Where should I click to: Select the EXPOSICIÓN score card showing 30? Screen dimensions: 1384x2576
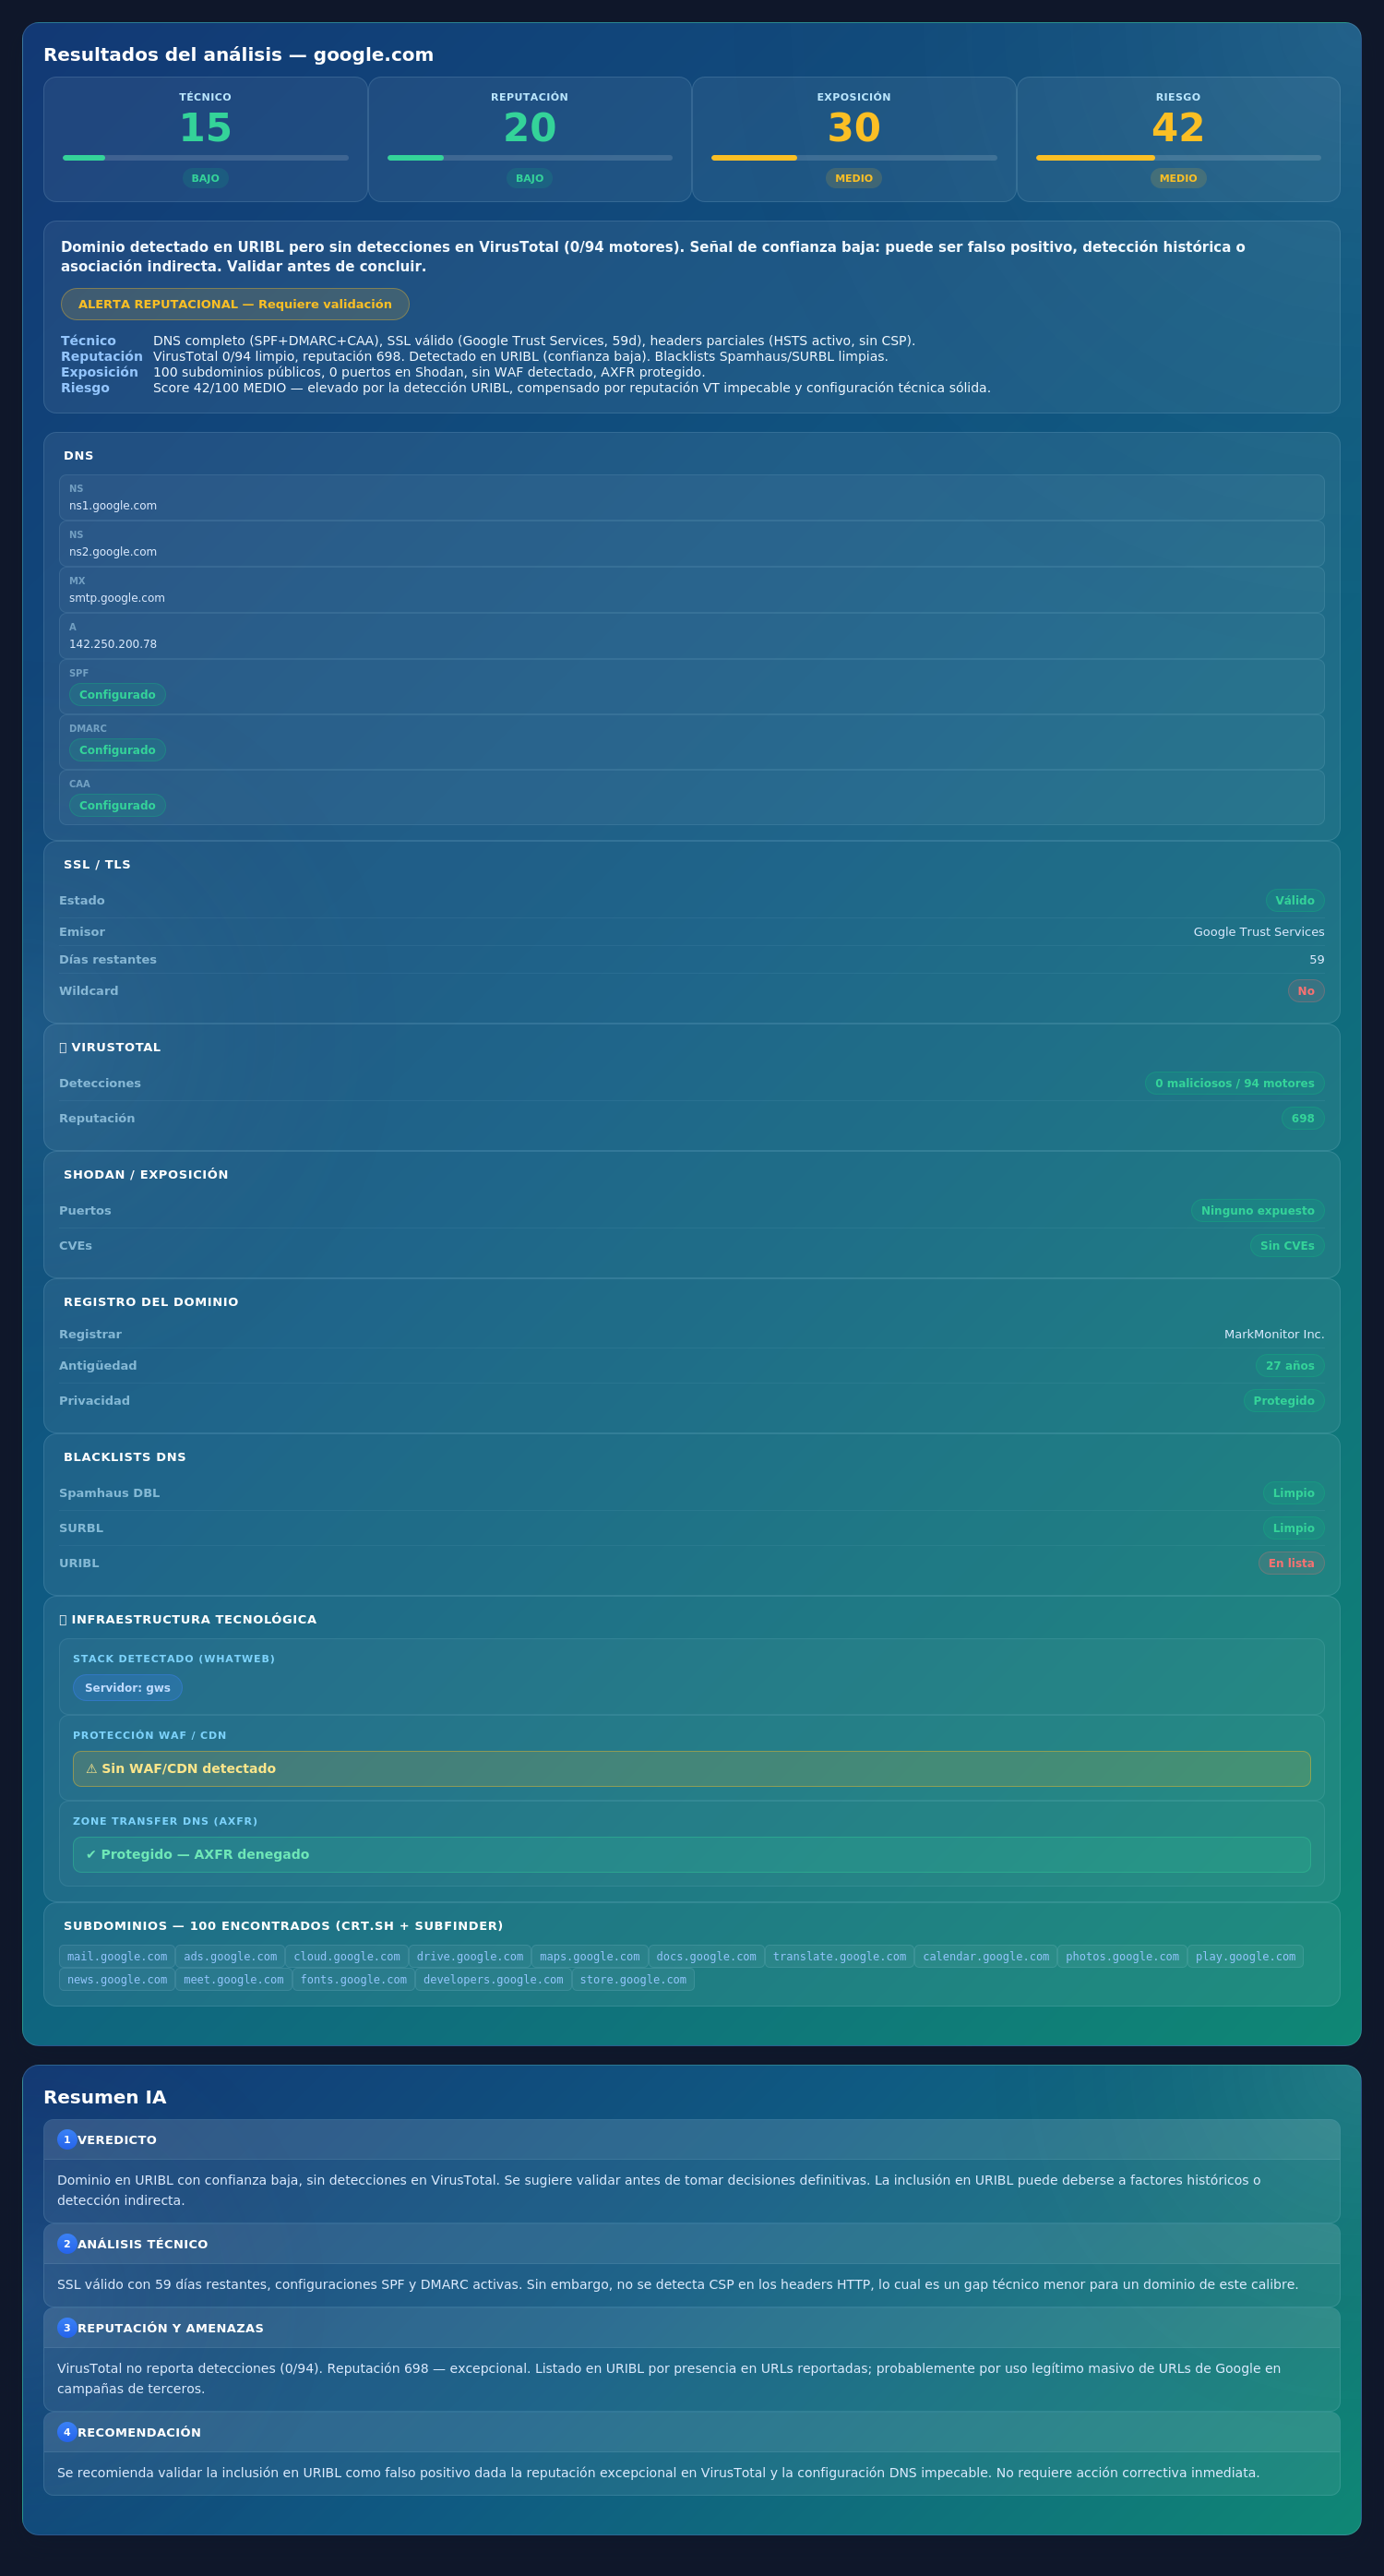pos(854,139)
